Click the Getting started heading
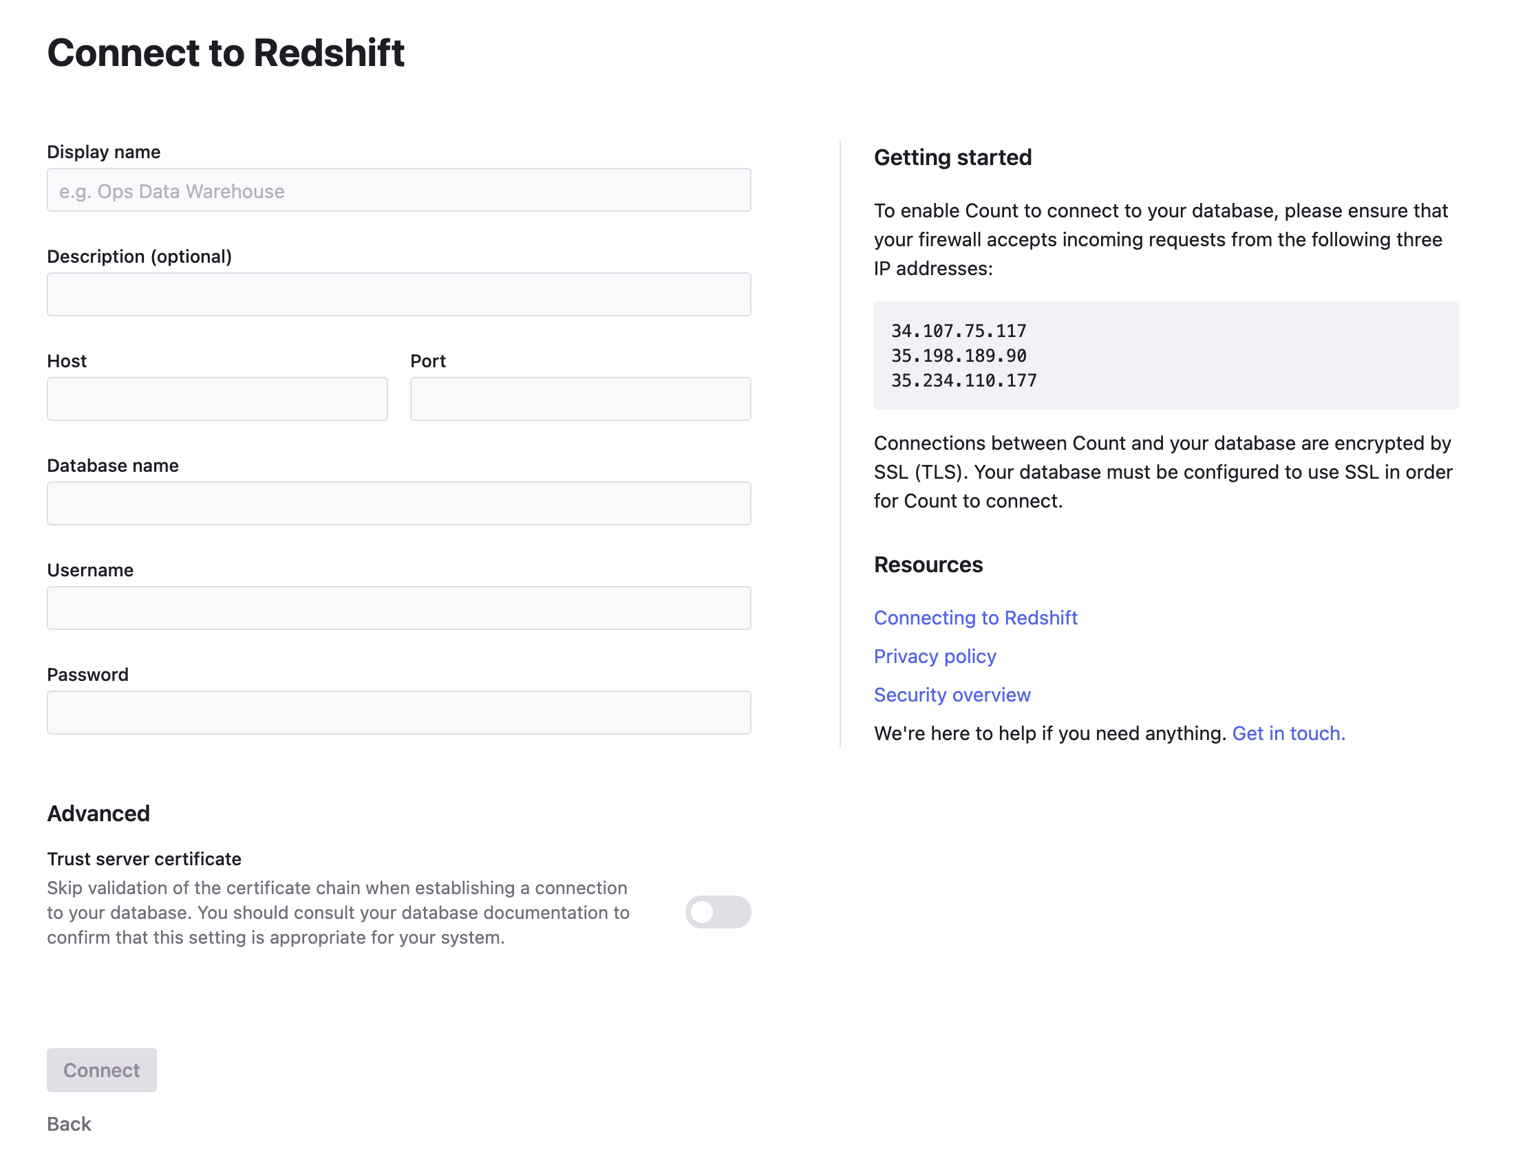The height and width of the screenshot is (1172, 1536). tap(953, 157)
